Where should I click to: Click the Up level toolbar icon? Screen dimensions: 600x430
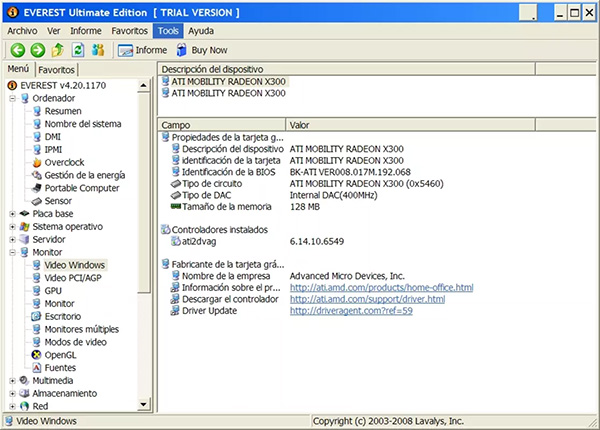click(58, 50)
